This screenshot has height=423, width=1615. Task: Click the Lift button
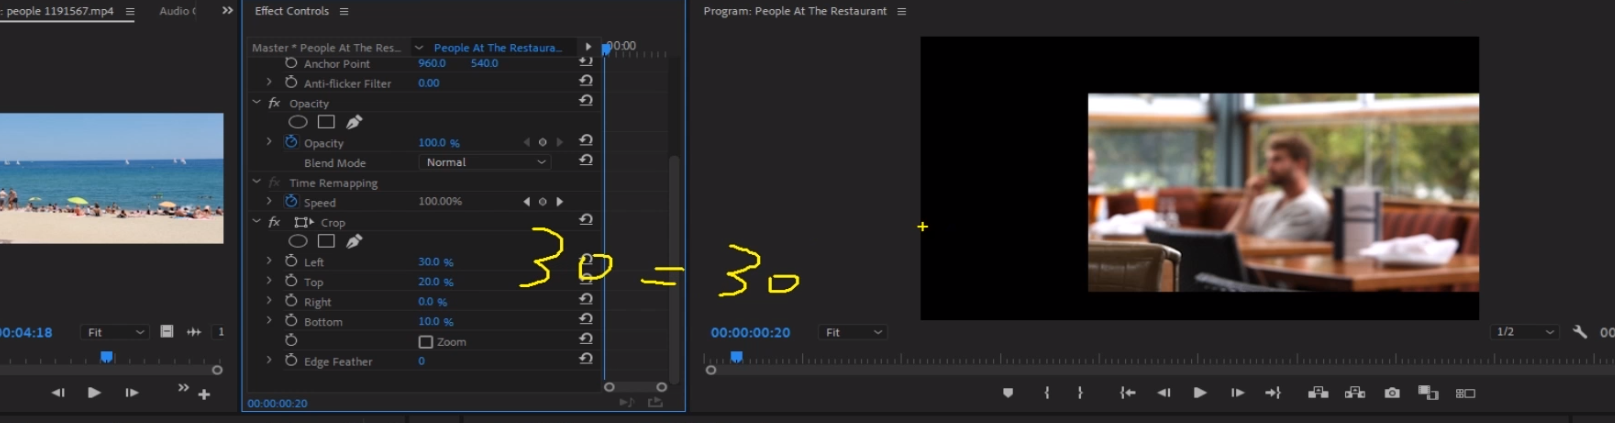(1318, 393)
